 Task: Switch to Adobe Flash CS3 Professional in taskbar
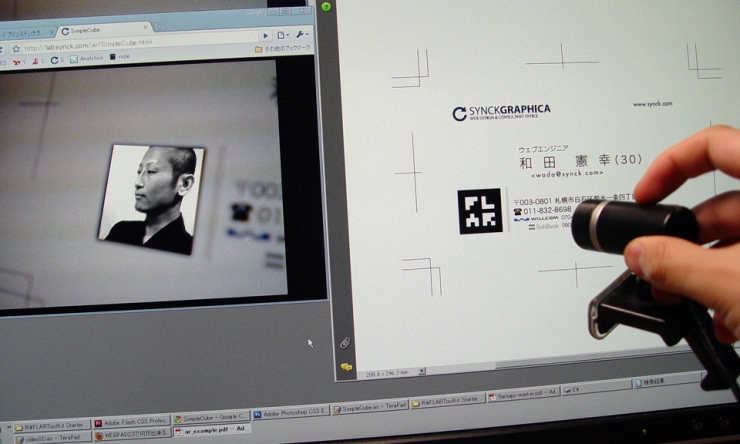(x=131, y=421)
